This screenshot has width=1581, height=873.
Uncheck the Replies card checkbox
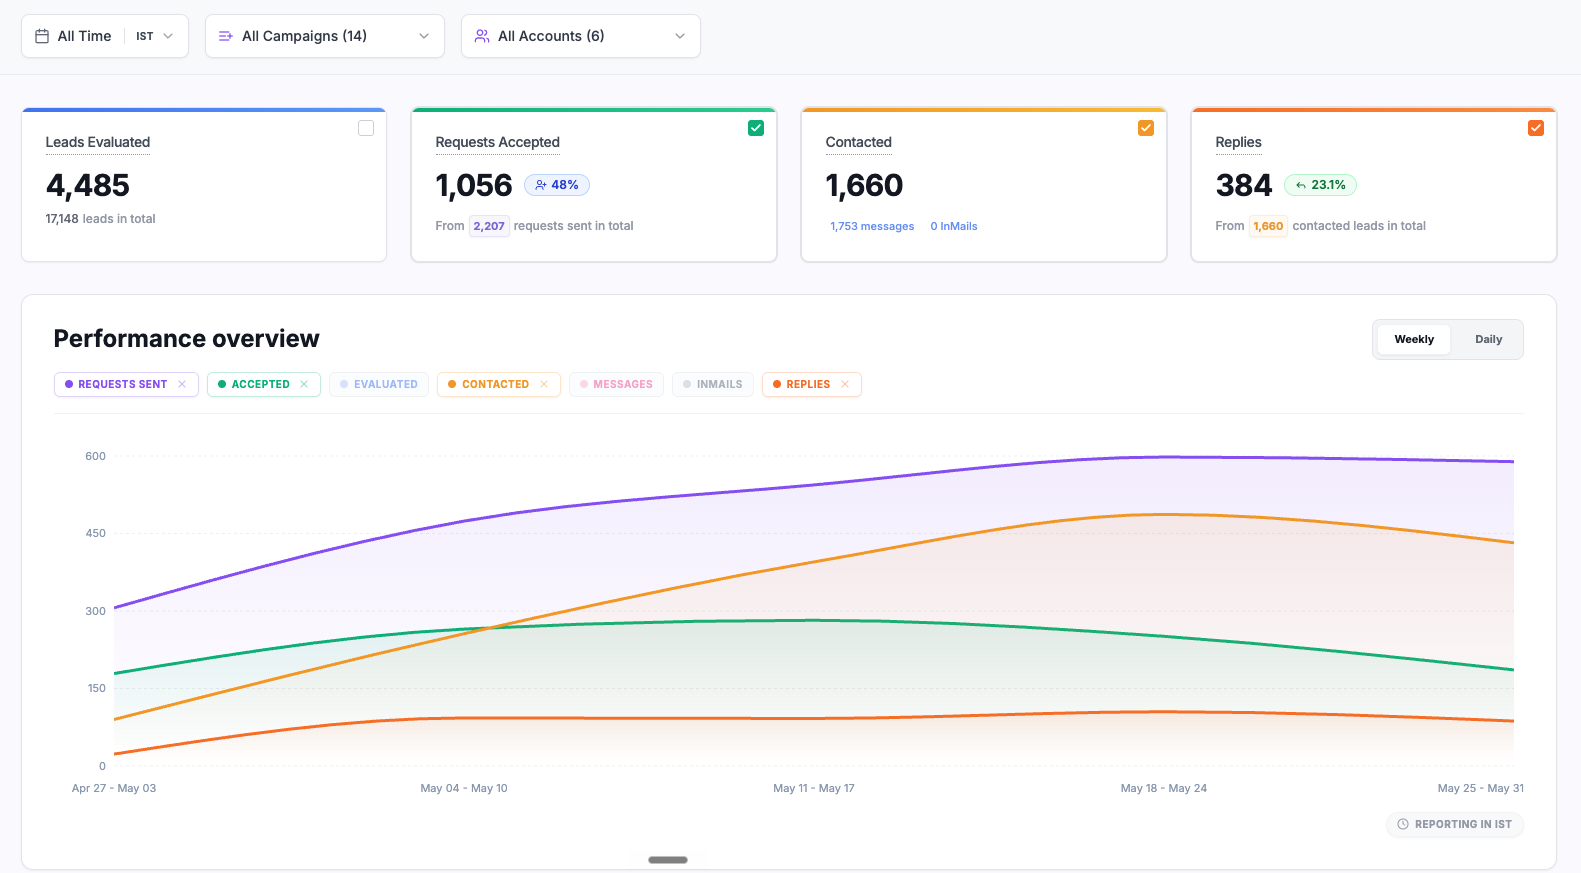click(x=1536, y=128)
